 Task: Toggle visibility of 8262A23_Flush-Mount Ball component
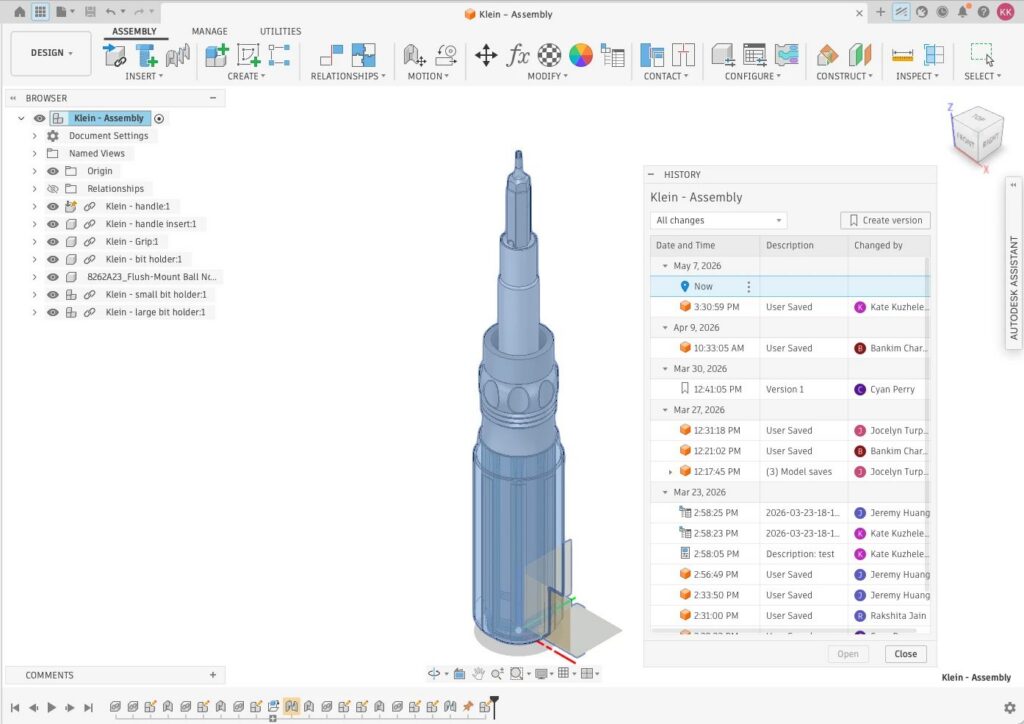coord(53,277)
